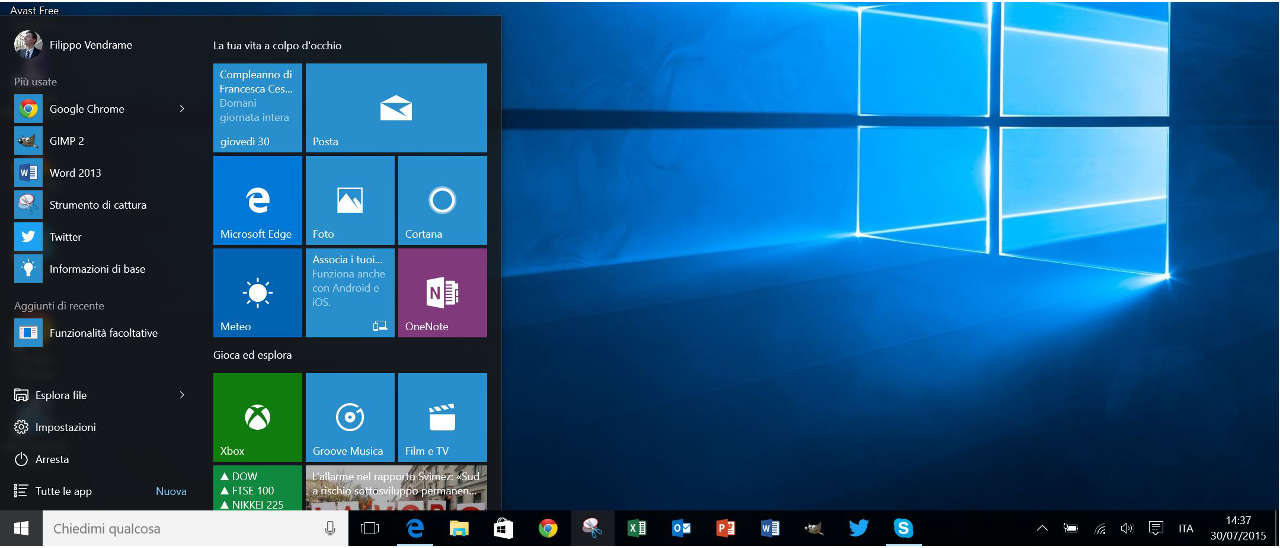Open Informazioni di base app
Viewport: 1280px width, 548px height.
(100, 269)
